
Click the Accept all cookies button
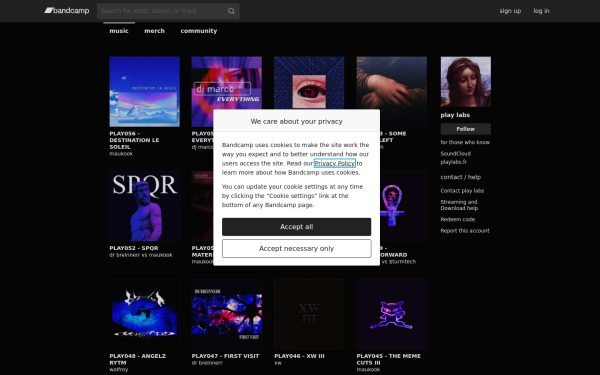[x=297, y=227]
